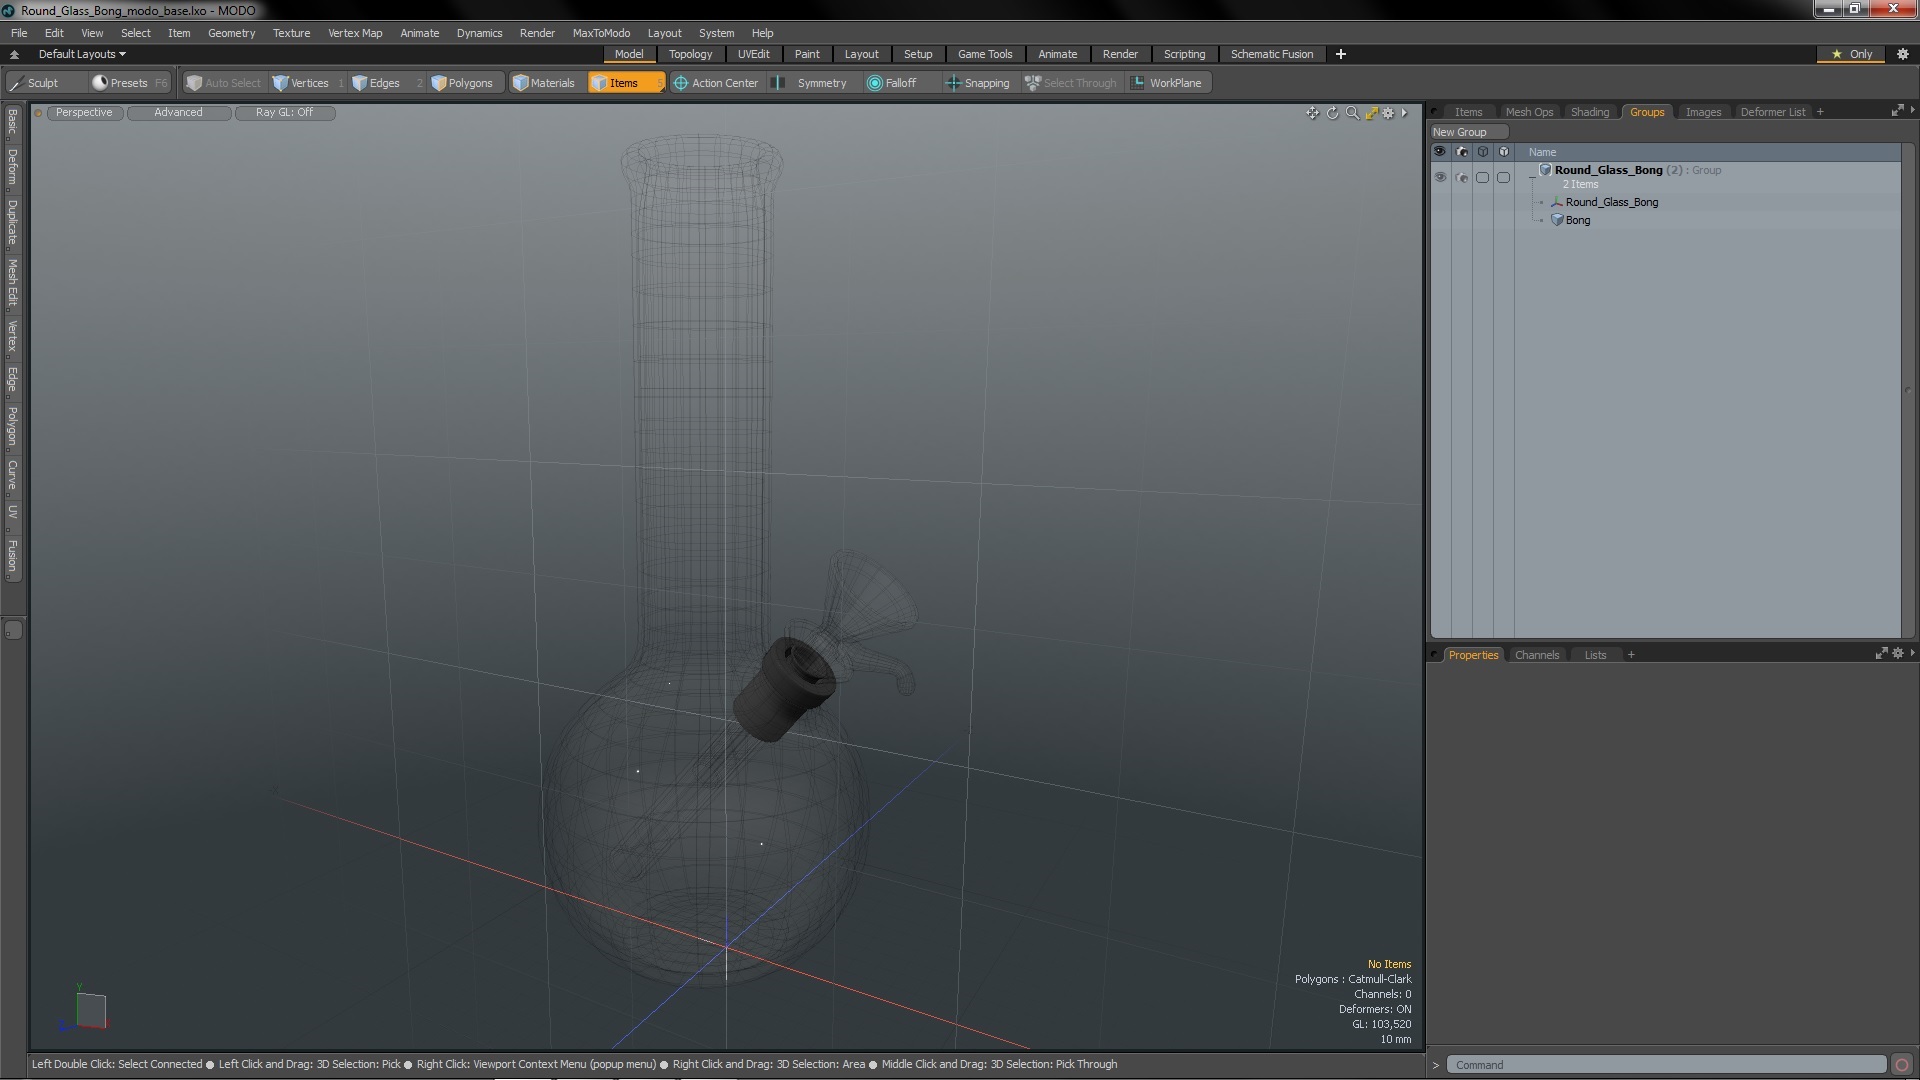The width and height of the screenshot is (1920, 1080).
Task: Switch to Edges selection mode
Action: [385, 83]
